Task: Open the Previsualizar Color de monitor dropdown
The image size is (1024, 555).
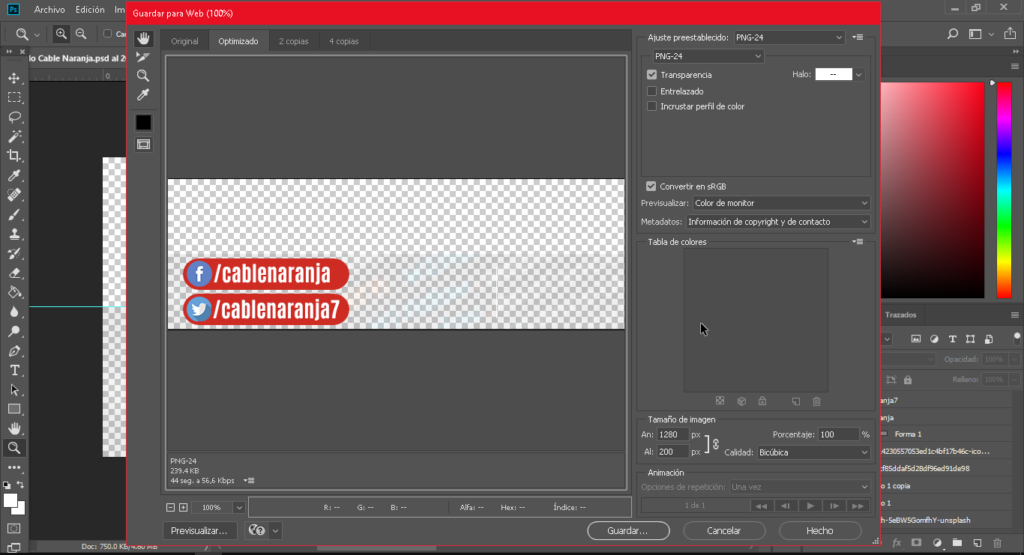Action: point(782,203)
